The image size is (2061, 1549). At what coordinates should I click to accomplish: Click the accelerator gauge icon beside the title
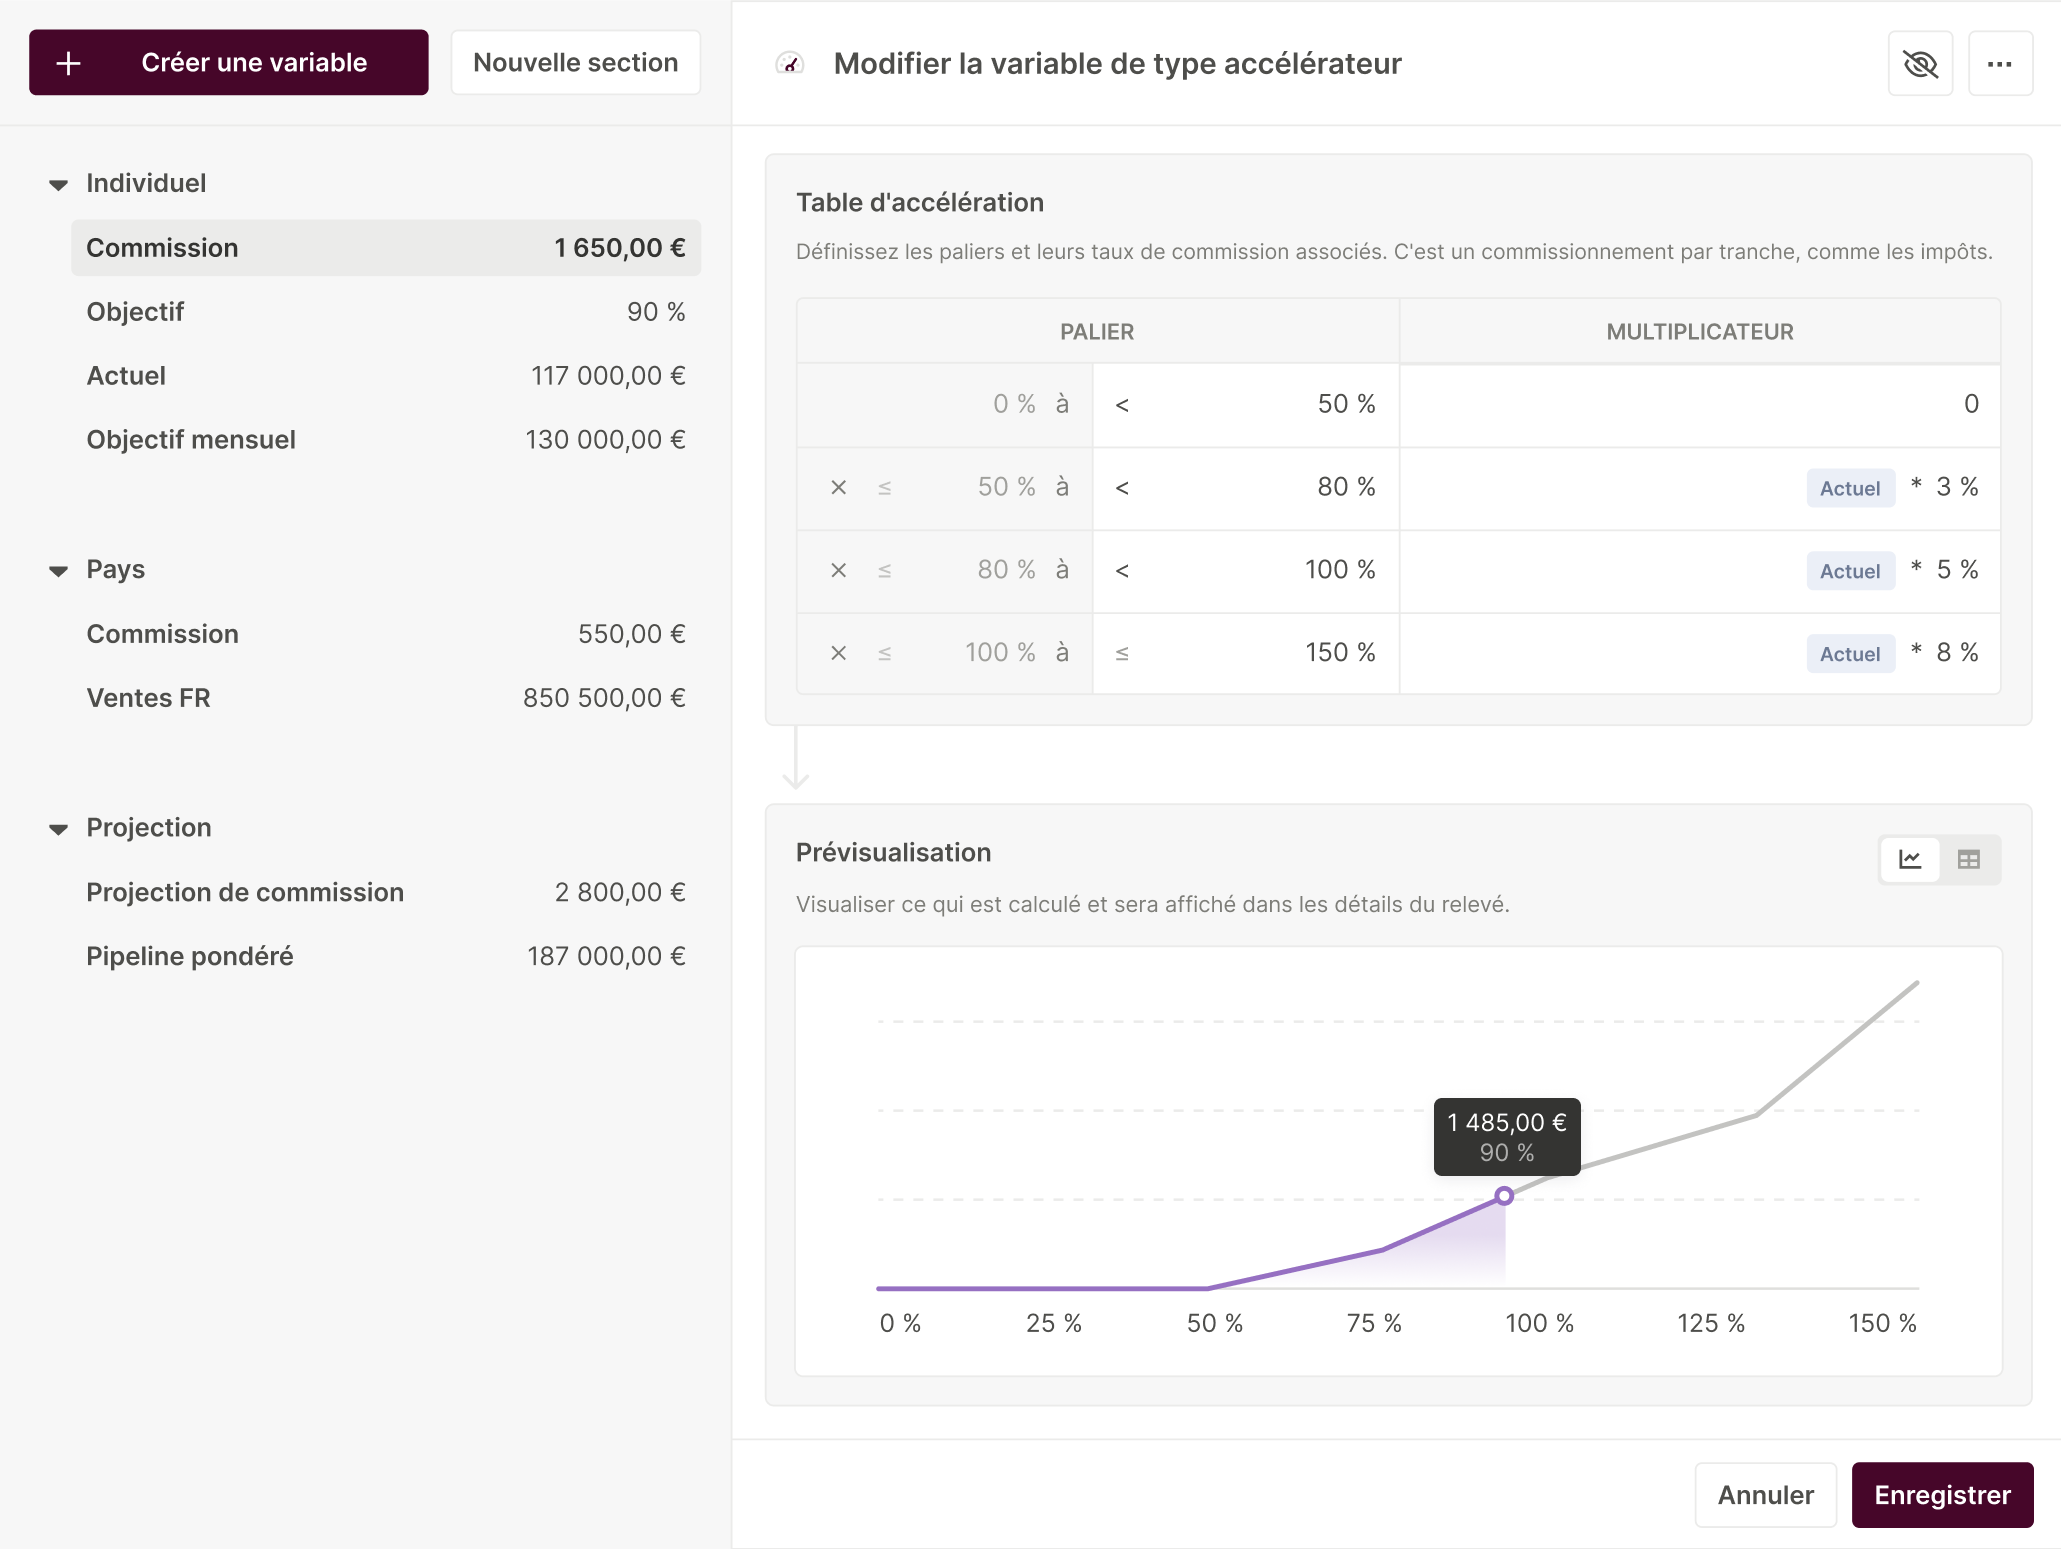point(790,64)
